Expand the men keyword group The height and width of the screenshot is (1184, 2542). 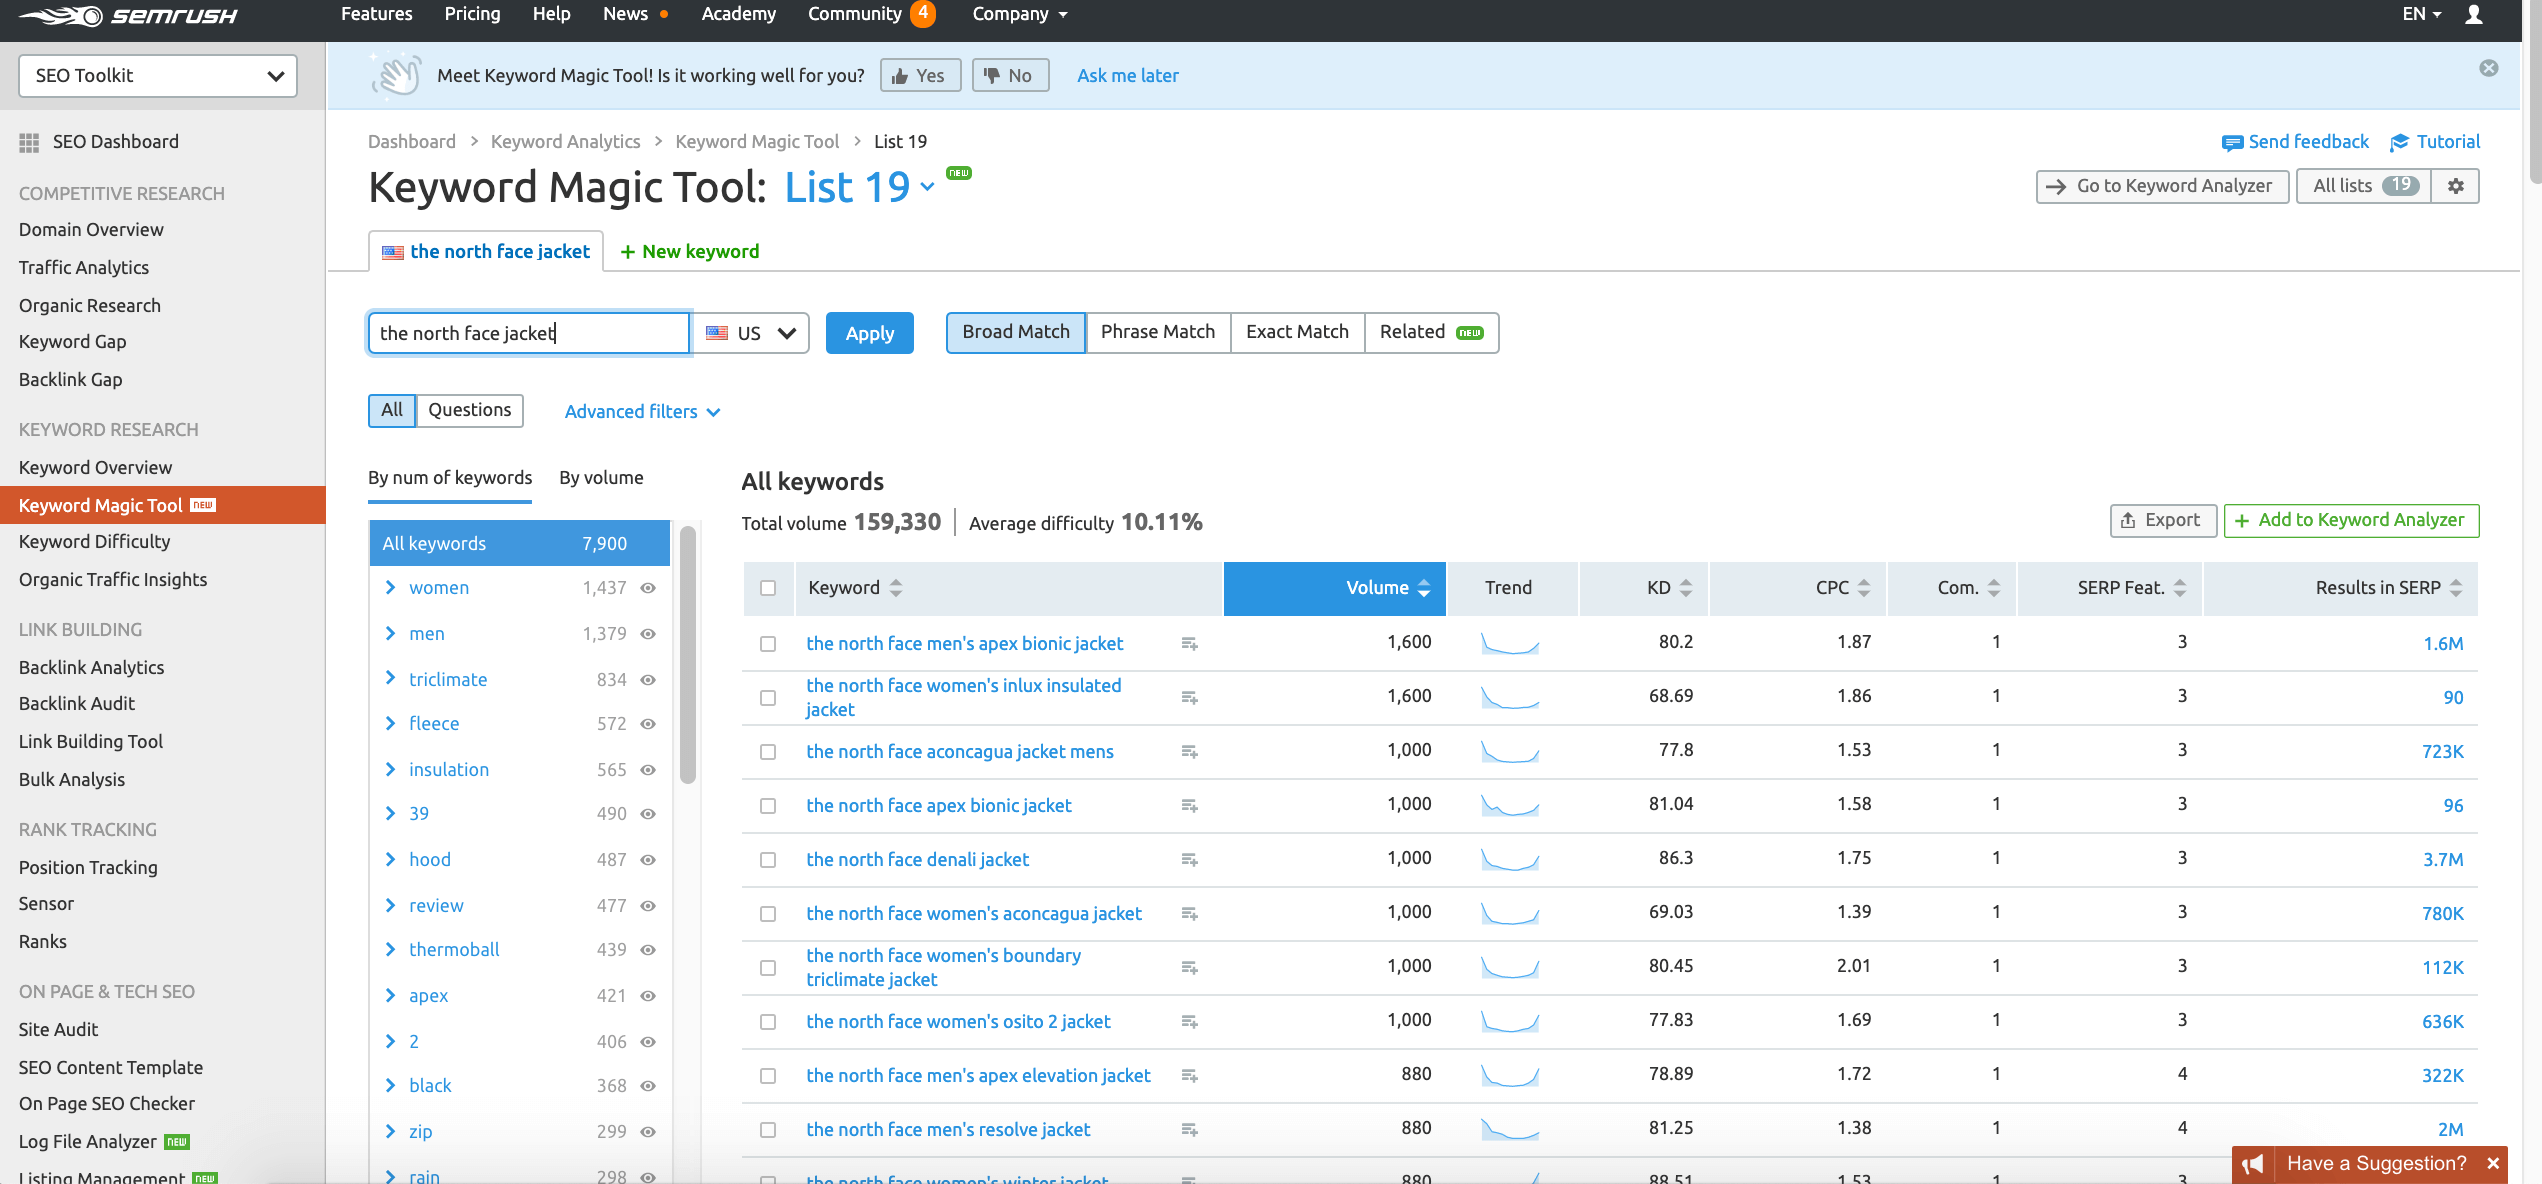click(391, 633)
